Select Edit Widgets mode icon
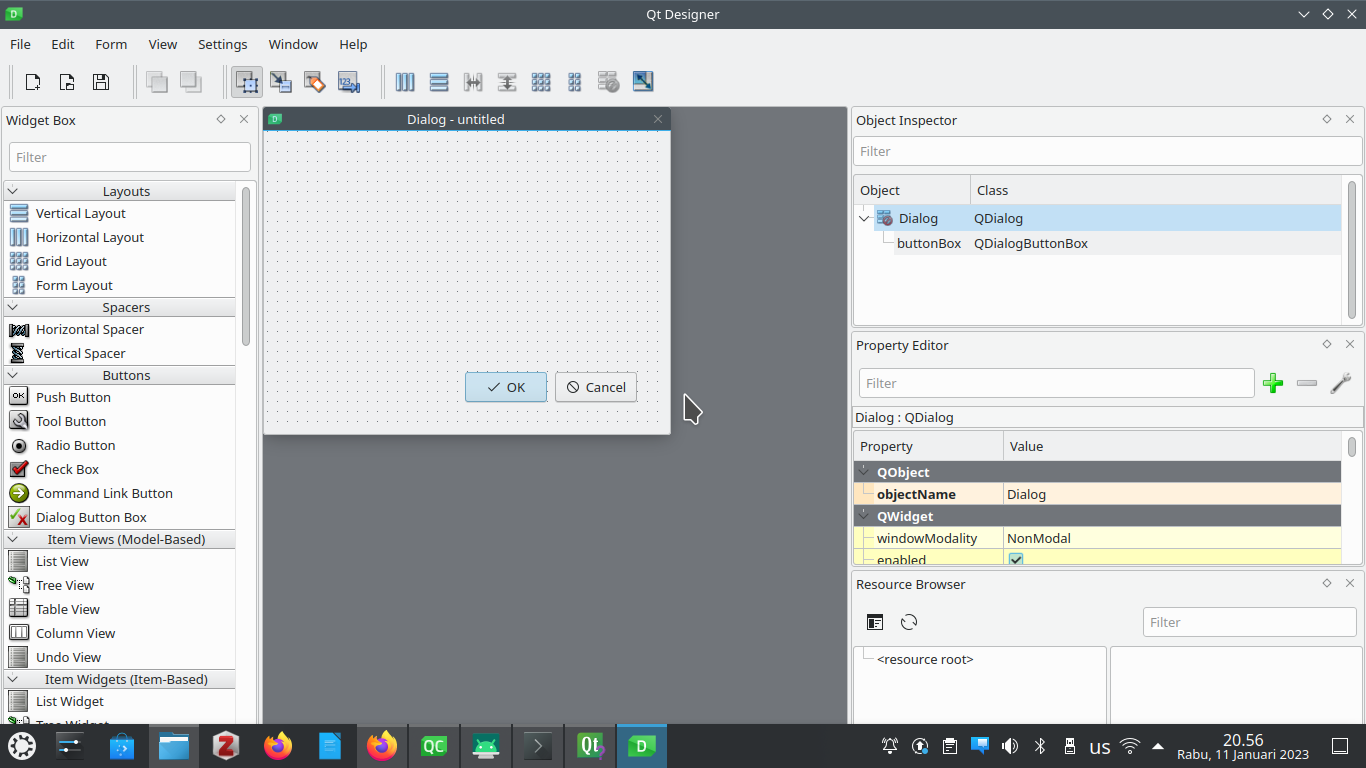 click(247, 82)
